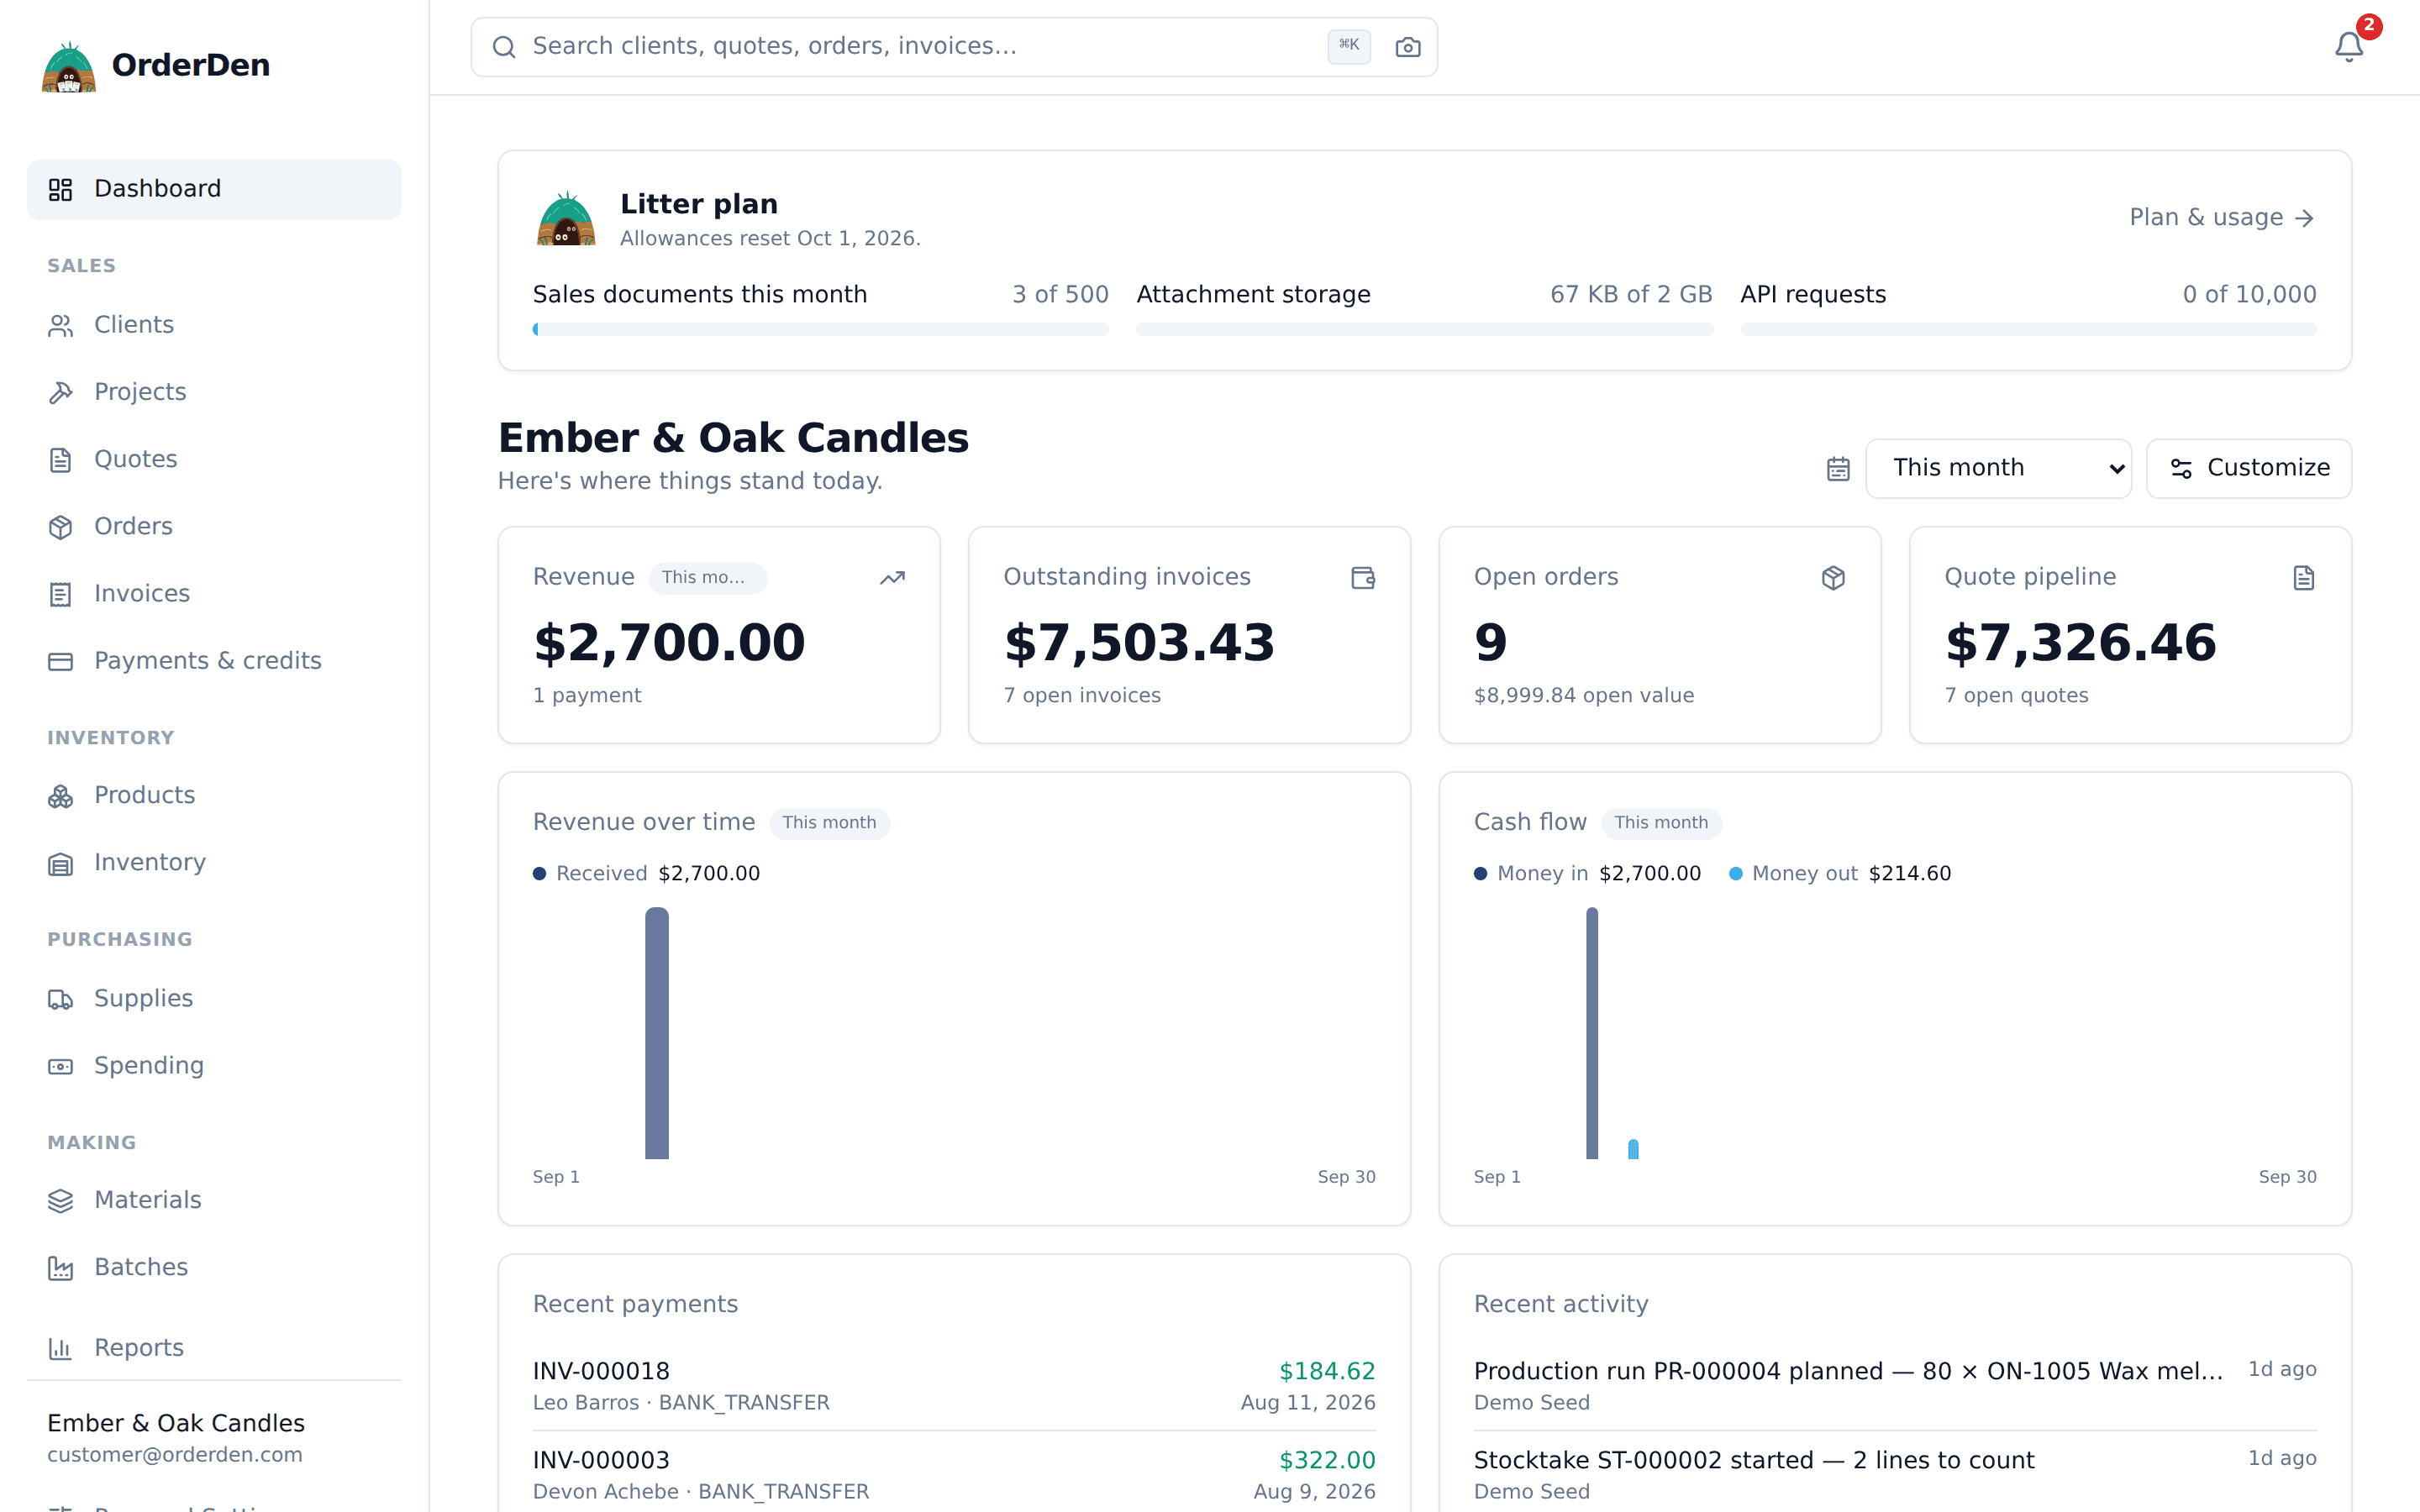Click the Materials layers icon

click(x=60, y=1201)
